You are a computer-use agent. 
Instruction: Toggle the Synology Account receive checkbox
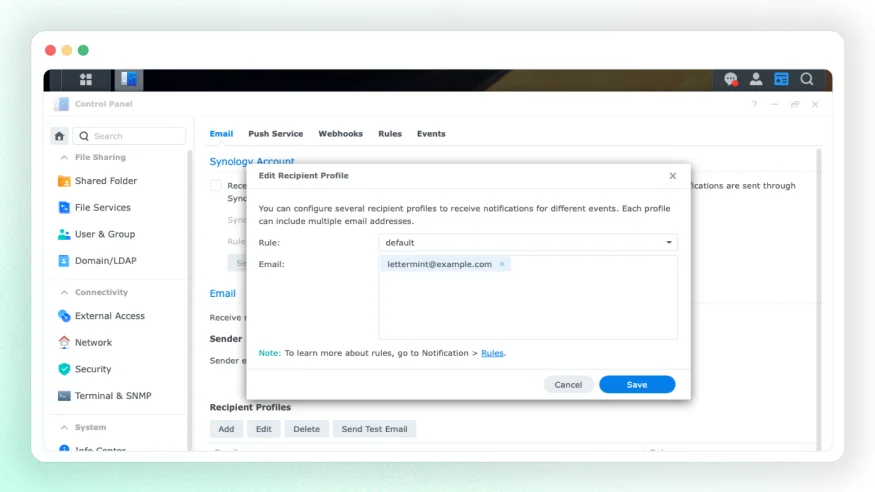(216, 186)
